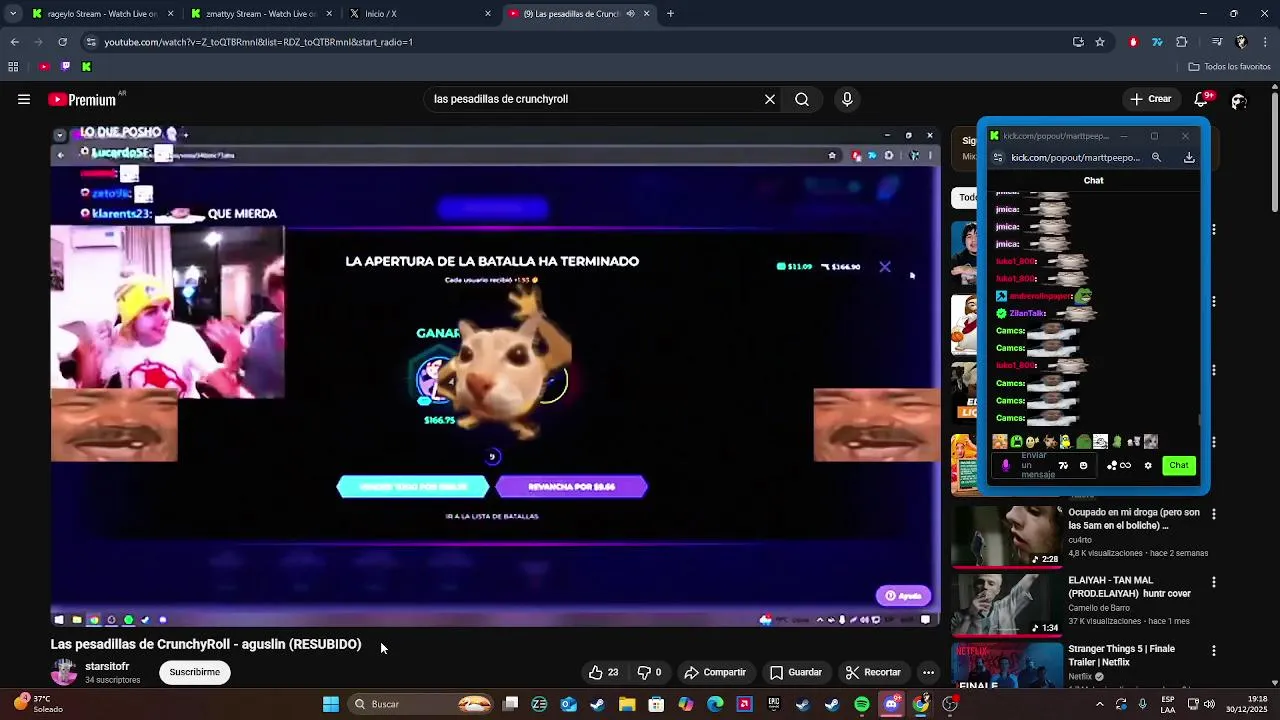Open Epic Games launcher from taskbar
The height and width of the screenshot is (720, 1280).
(774, 704)
